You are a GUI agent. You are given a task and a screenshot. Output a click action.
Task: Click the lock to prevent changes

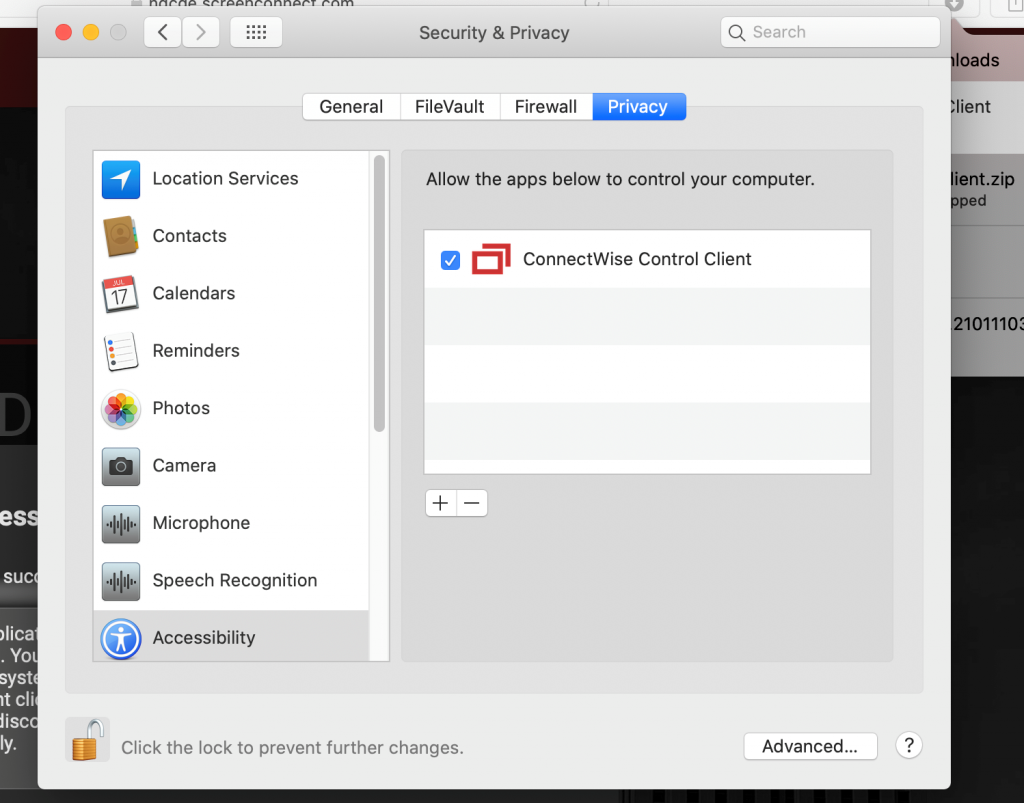[x=87, y=741]
